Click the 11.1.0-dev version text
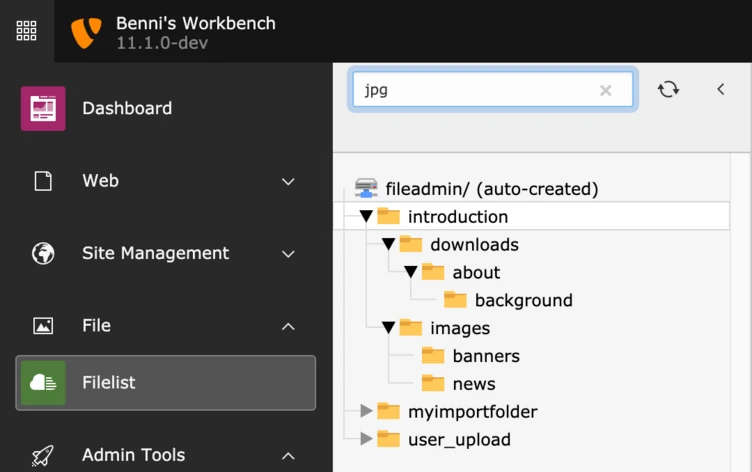Viewport: 752px width, 472px height. [162, 43]
